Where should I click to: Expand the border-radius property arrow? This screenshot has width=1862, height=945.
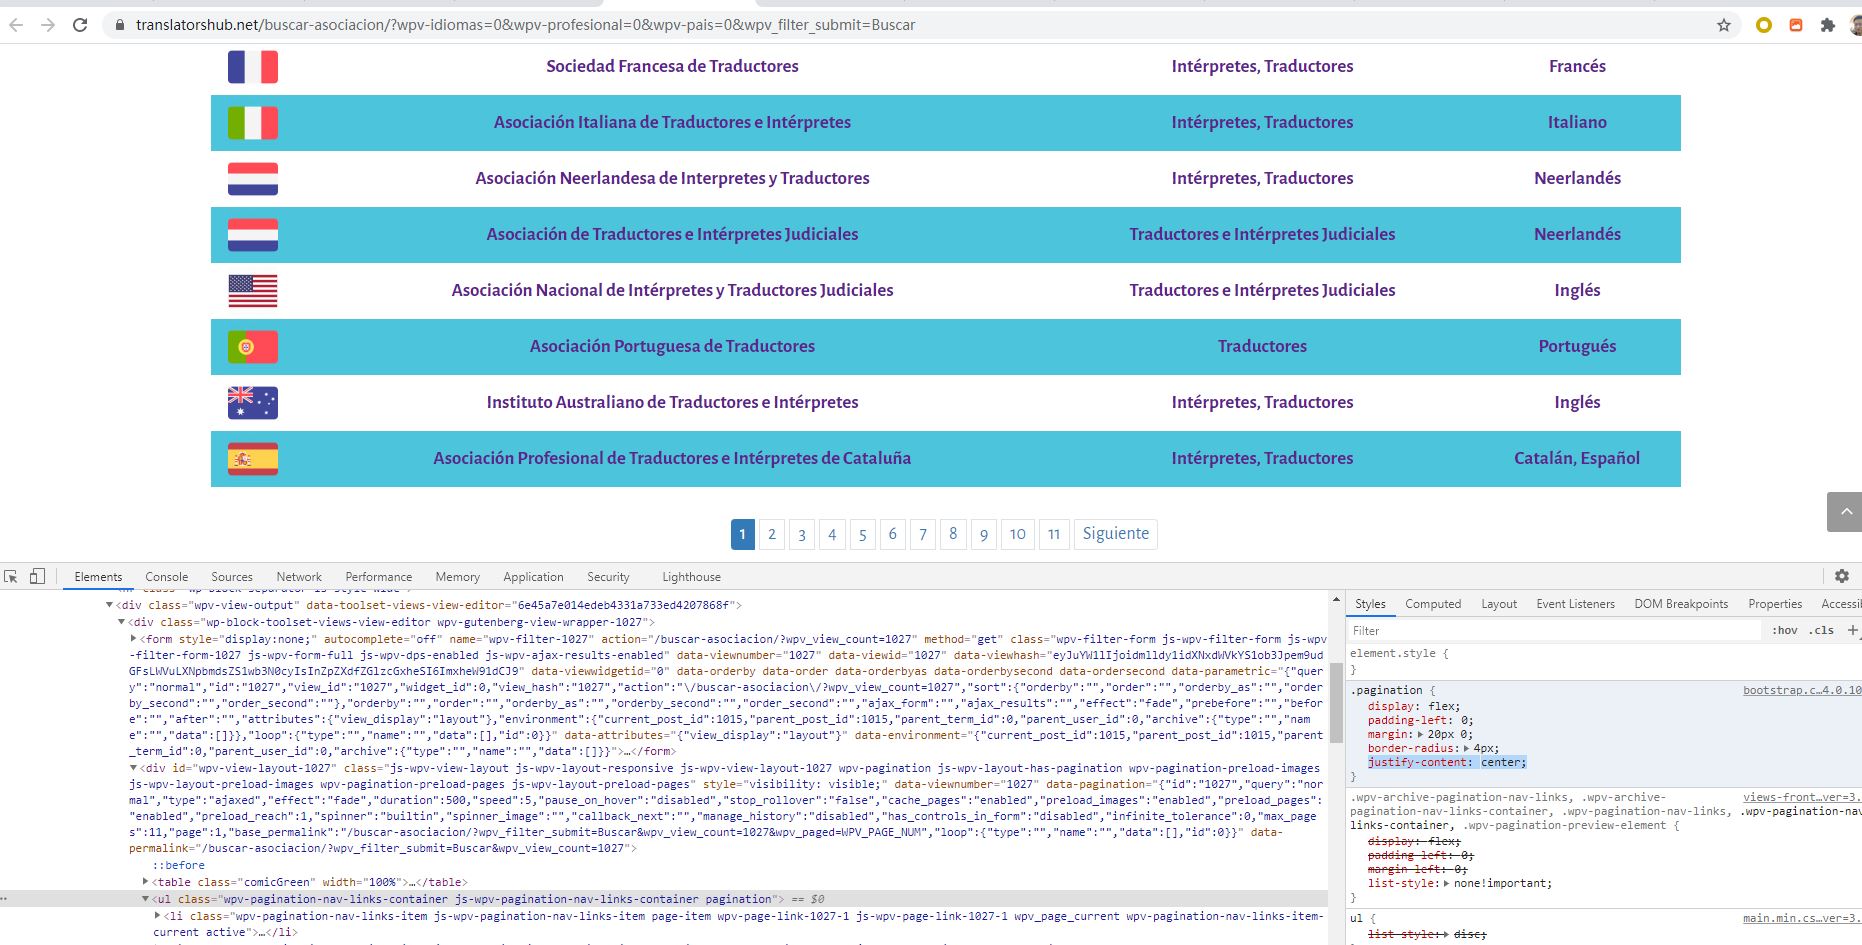pos(1466,747)
